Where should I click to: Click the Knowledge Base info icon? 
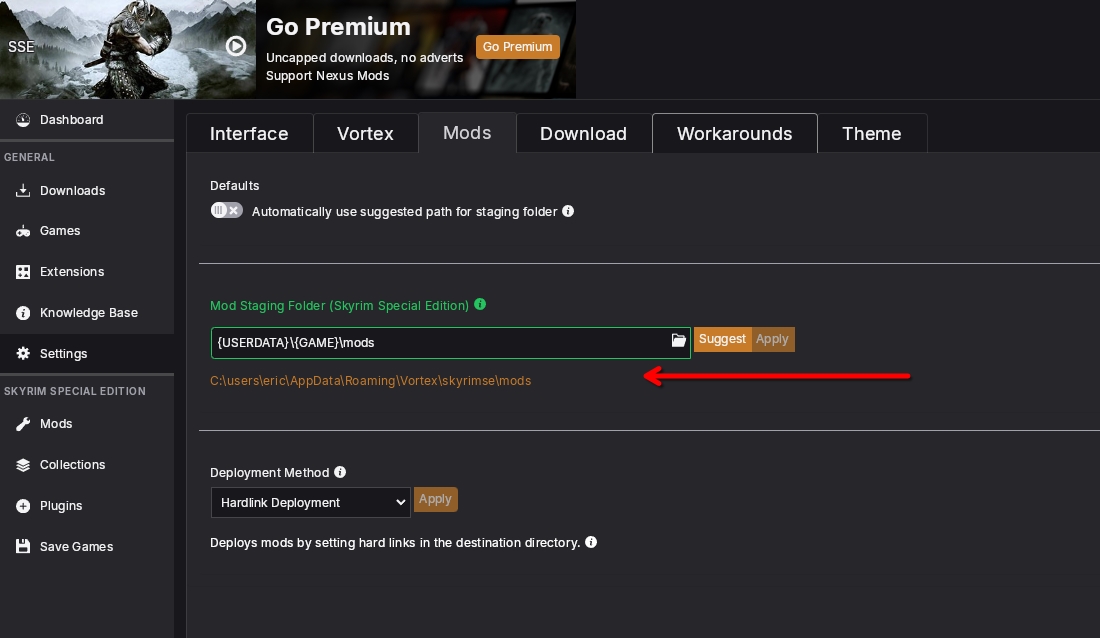point(23,313)
